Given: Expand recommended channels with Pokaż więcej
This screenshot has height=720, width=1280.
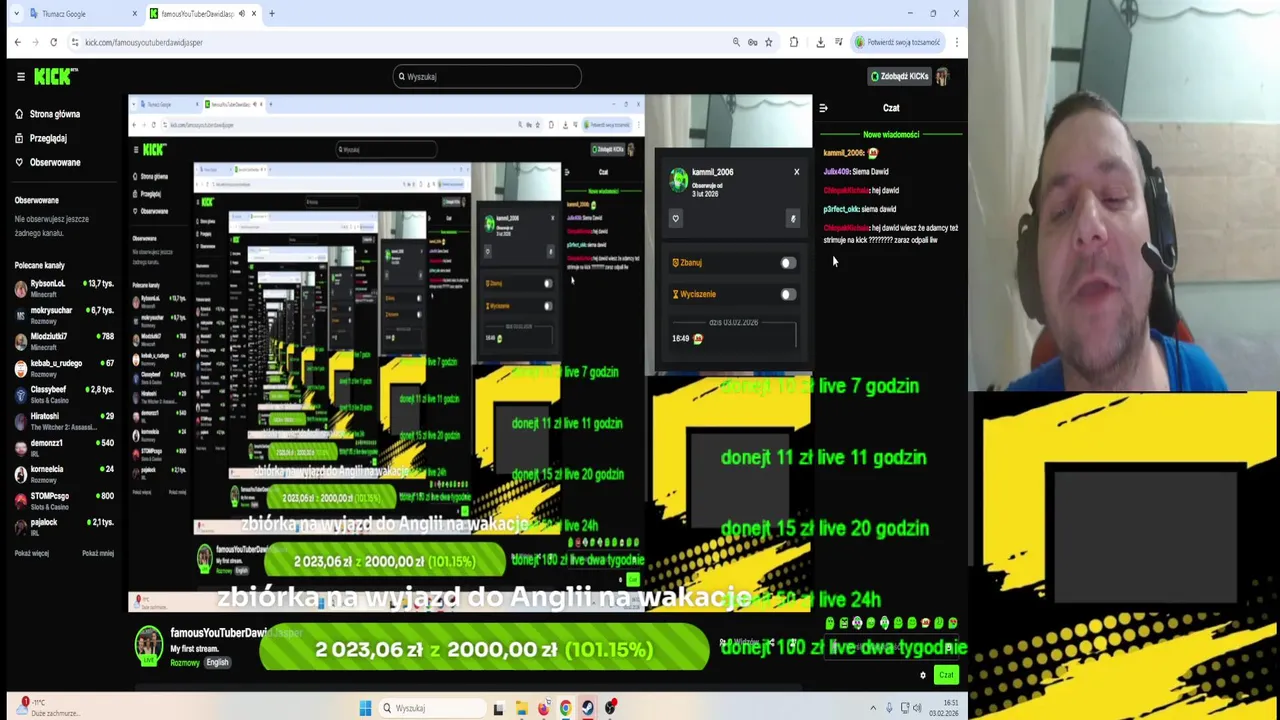Looking at the screenshot, I should [32, 553].
